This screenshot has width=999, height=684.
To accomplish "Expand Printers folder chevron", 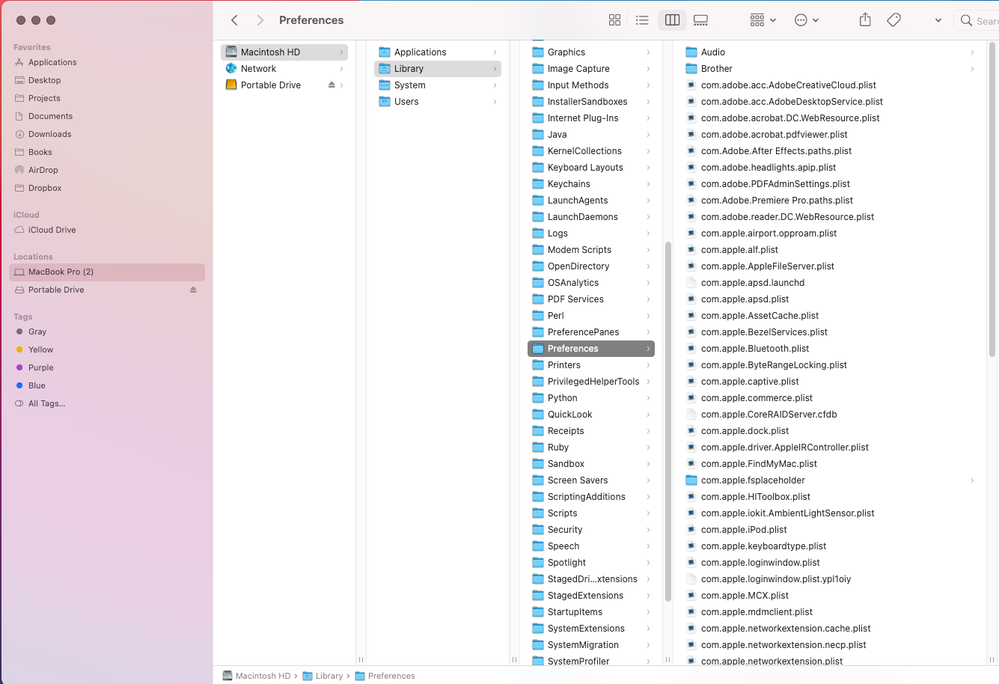I will (649, 366).
